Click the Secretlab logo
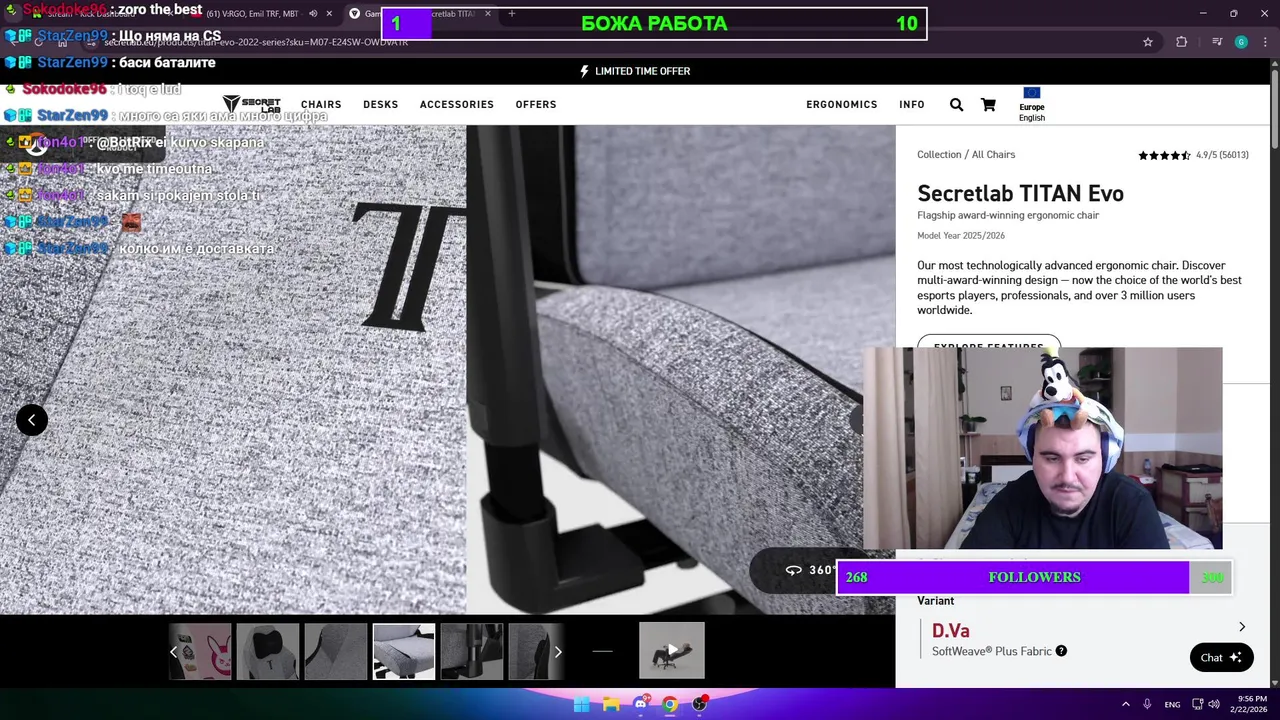The image size is (1280, 720). (x=251, y=104)
